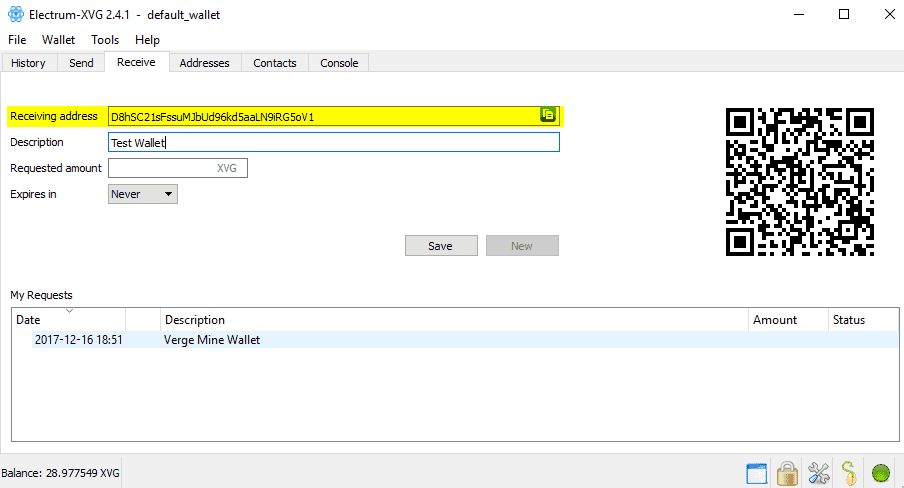Open the password padlock icon
The height and width of the screenshot is (488, 904).
coord(788,472)
